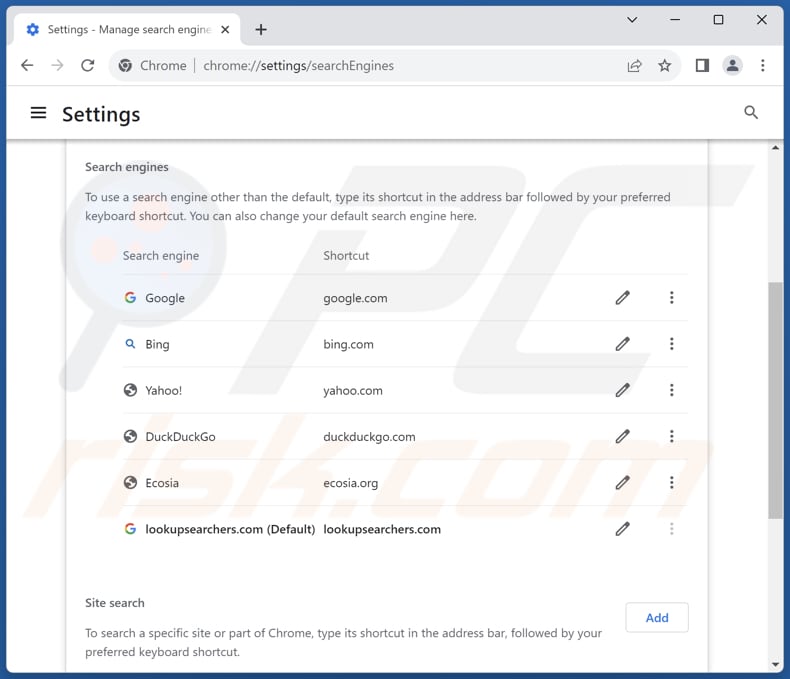Open a new browser tab
Image resolution: width=790 pixels, height=679 pixels.
click(x=261, y=30)
